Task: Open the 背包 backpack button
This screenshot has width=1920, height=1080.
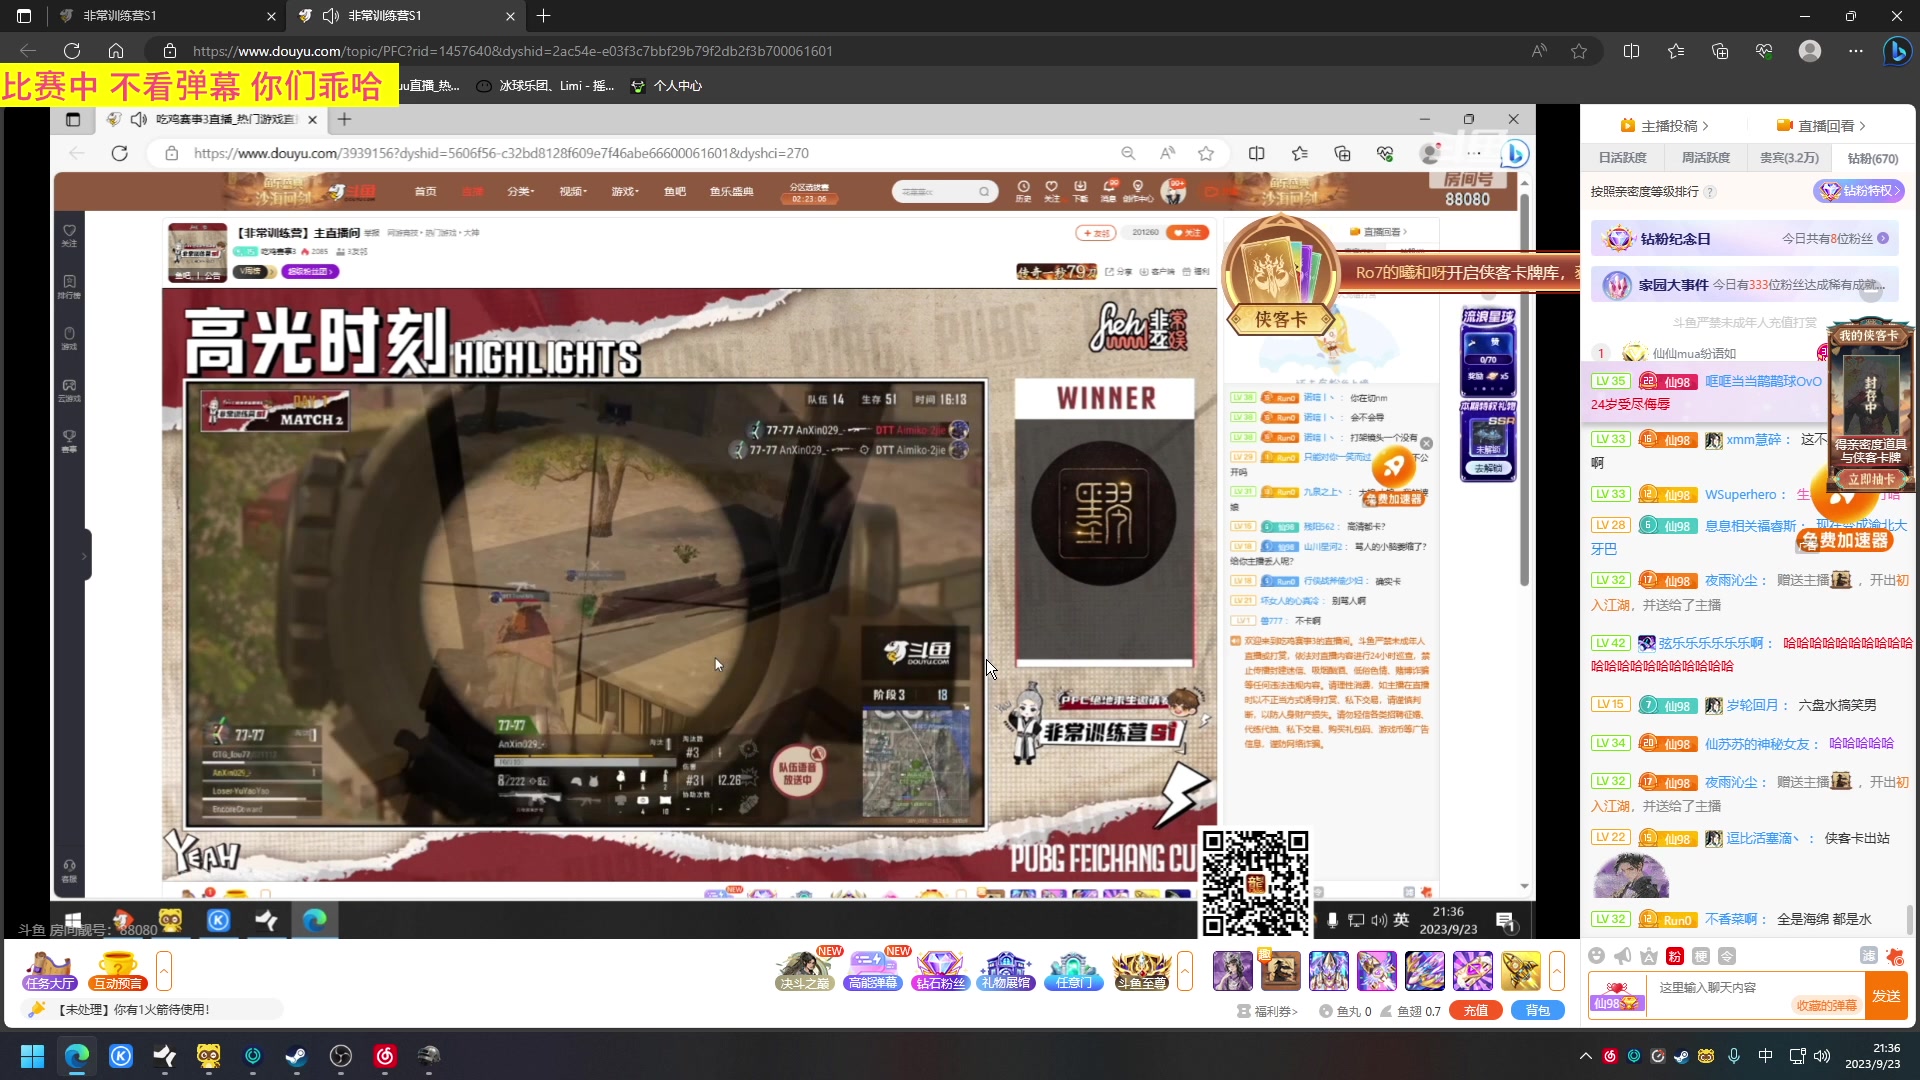Action: (x=1538, y=1011)
